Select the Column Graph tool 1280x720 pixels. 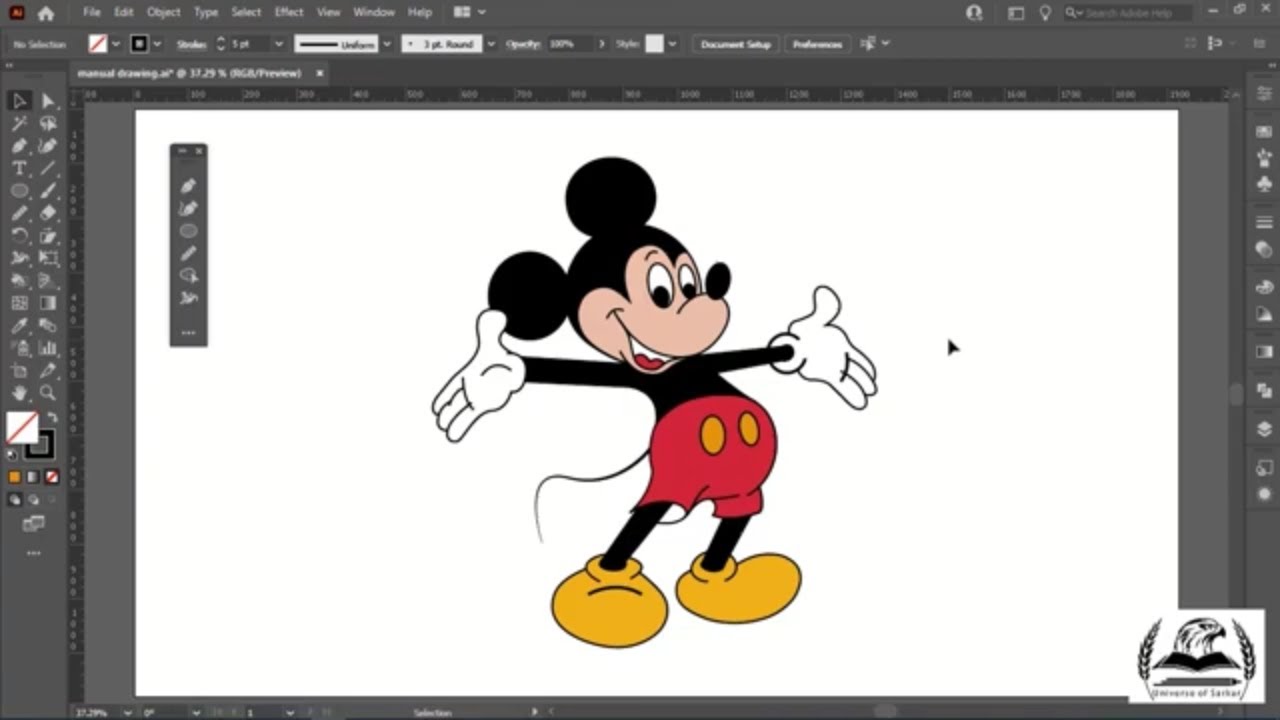pos(48,348)
